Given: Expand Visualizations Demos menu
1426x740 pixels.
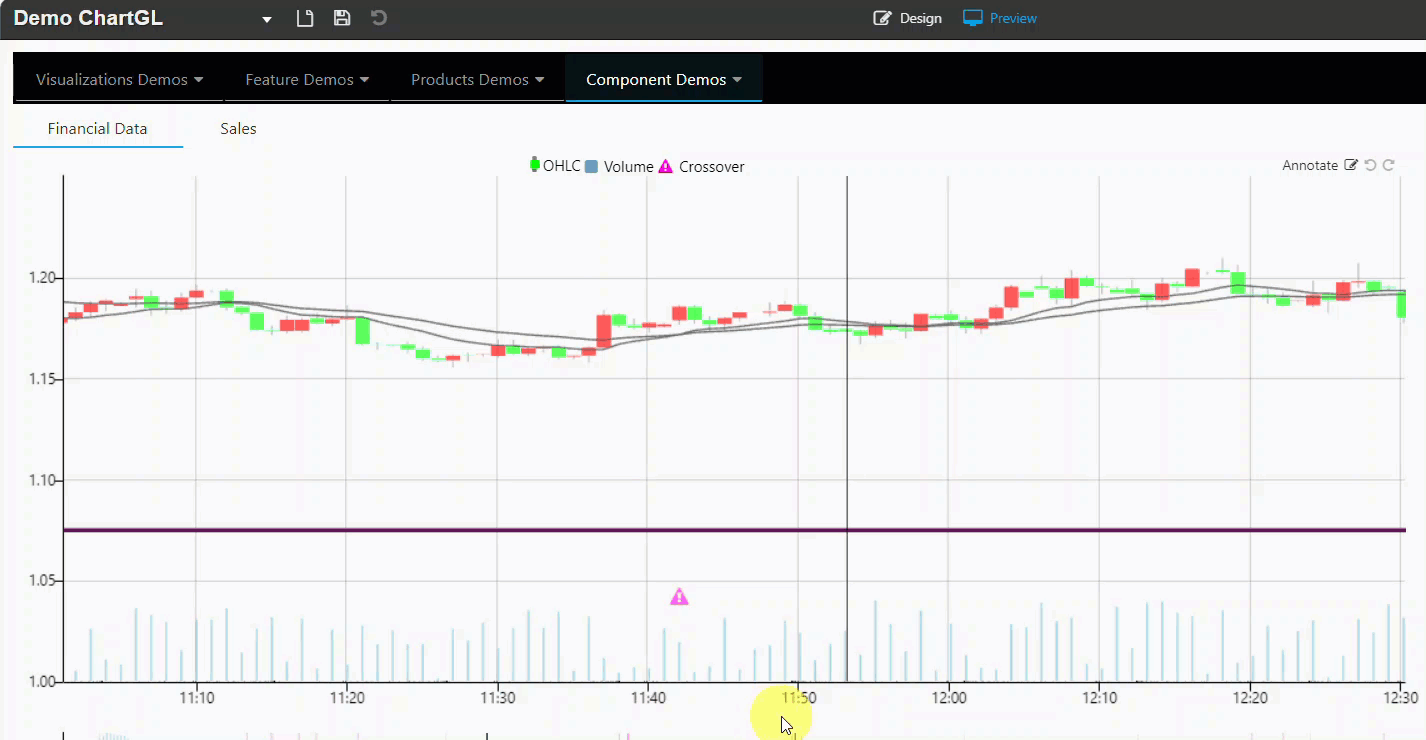Looking at the screenshot, I should [119, 80].
